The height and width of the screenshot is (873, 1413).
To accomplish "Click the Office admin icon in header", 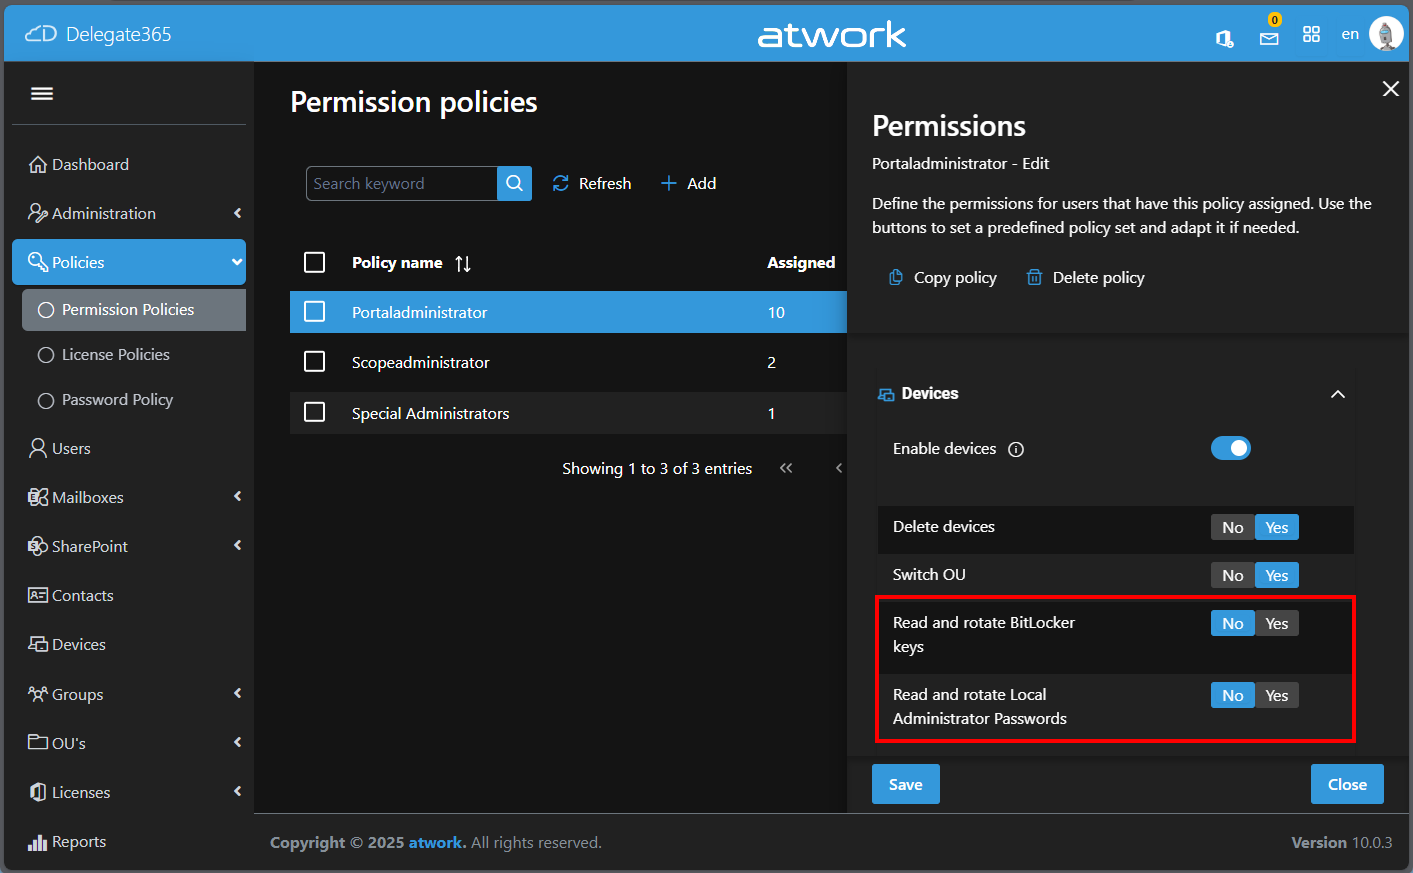I will (1224, 38).
